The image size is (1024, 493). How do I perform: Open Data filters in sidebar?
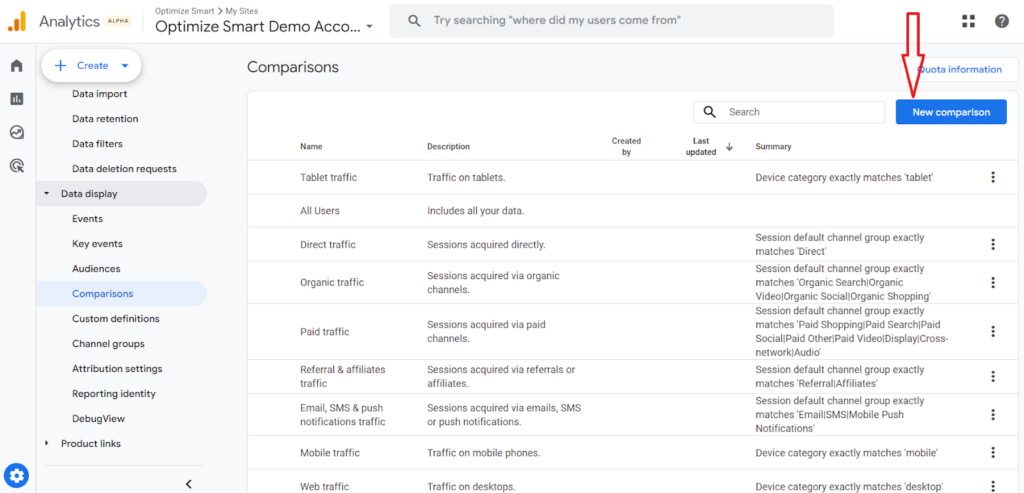tap(97, 144)
